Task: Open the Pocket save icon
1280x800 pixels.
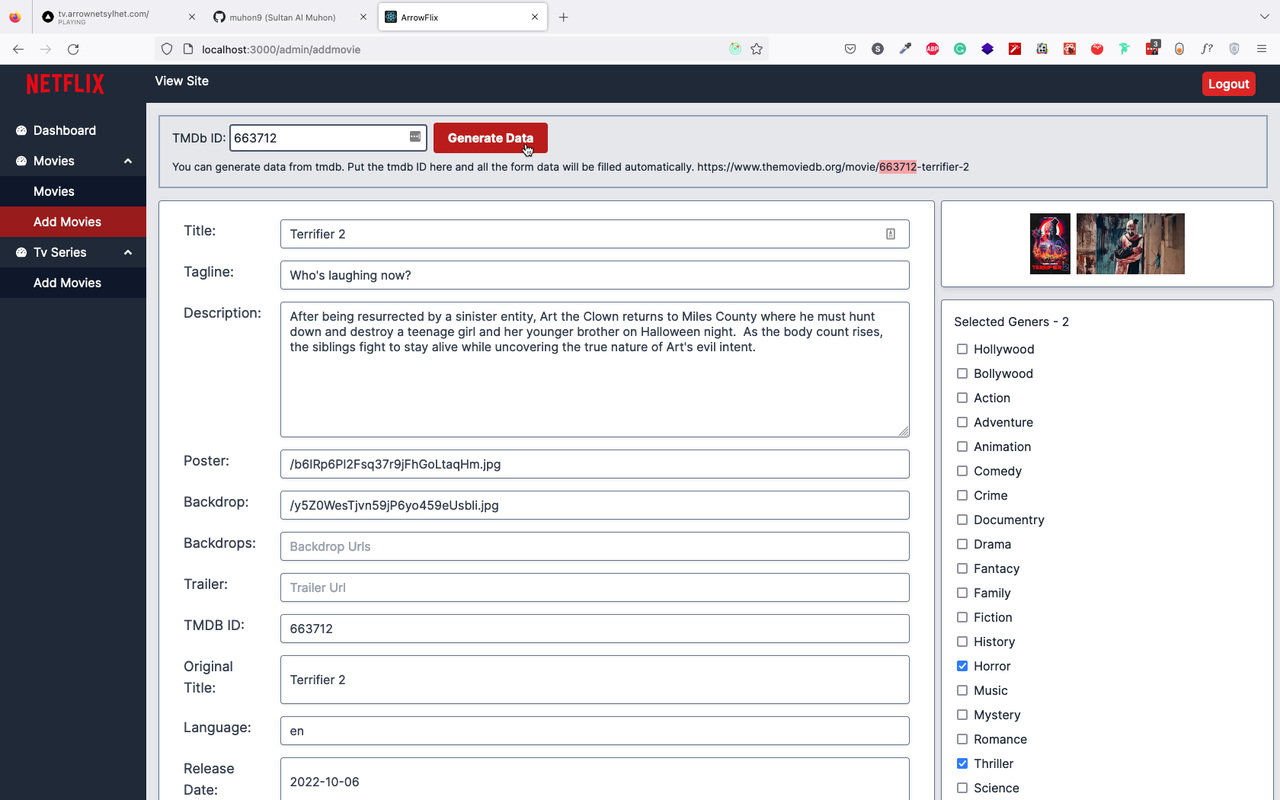Action: click(850, 49)
